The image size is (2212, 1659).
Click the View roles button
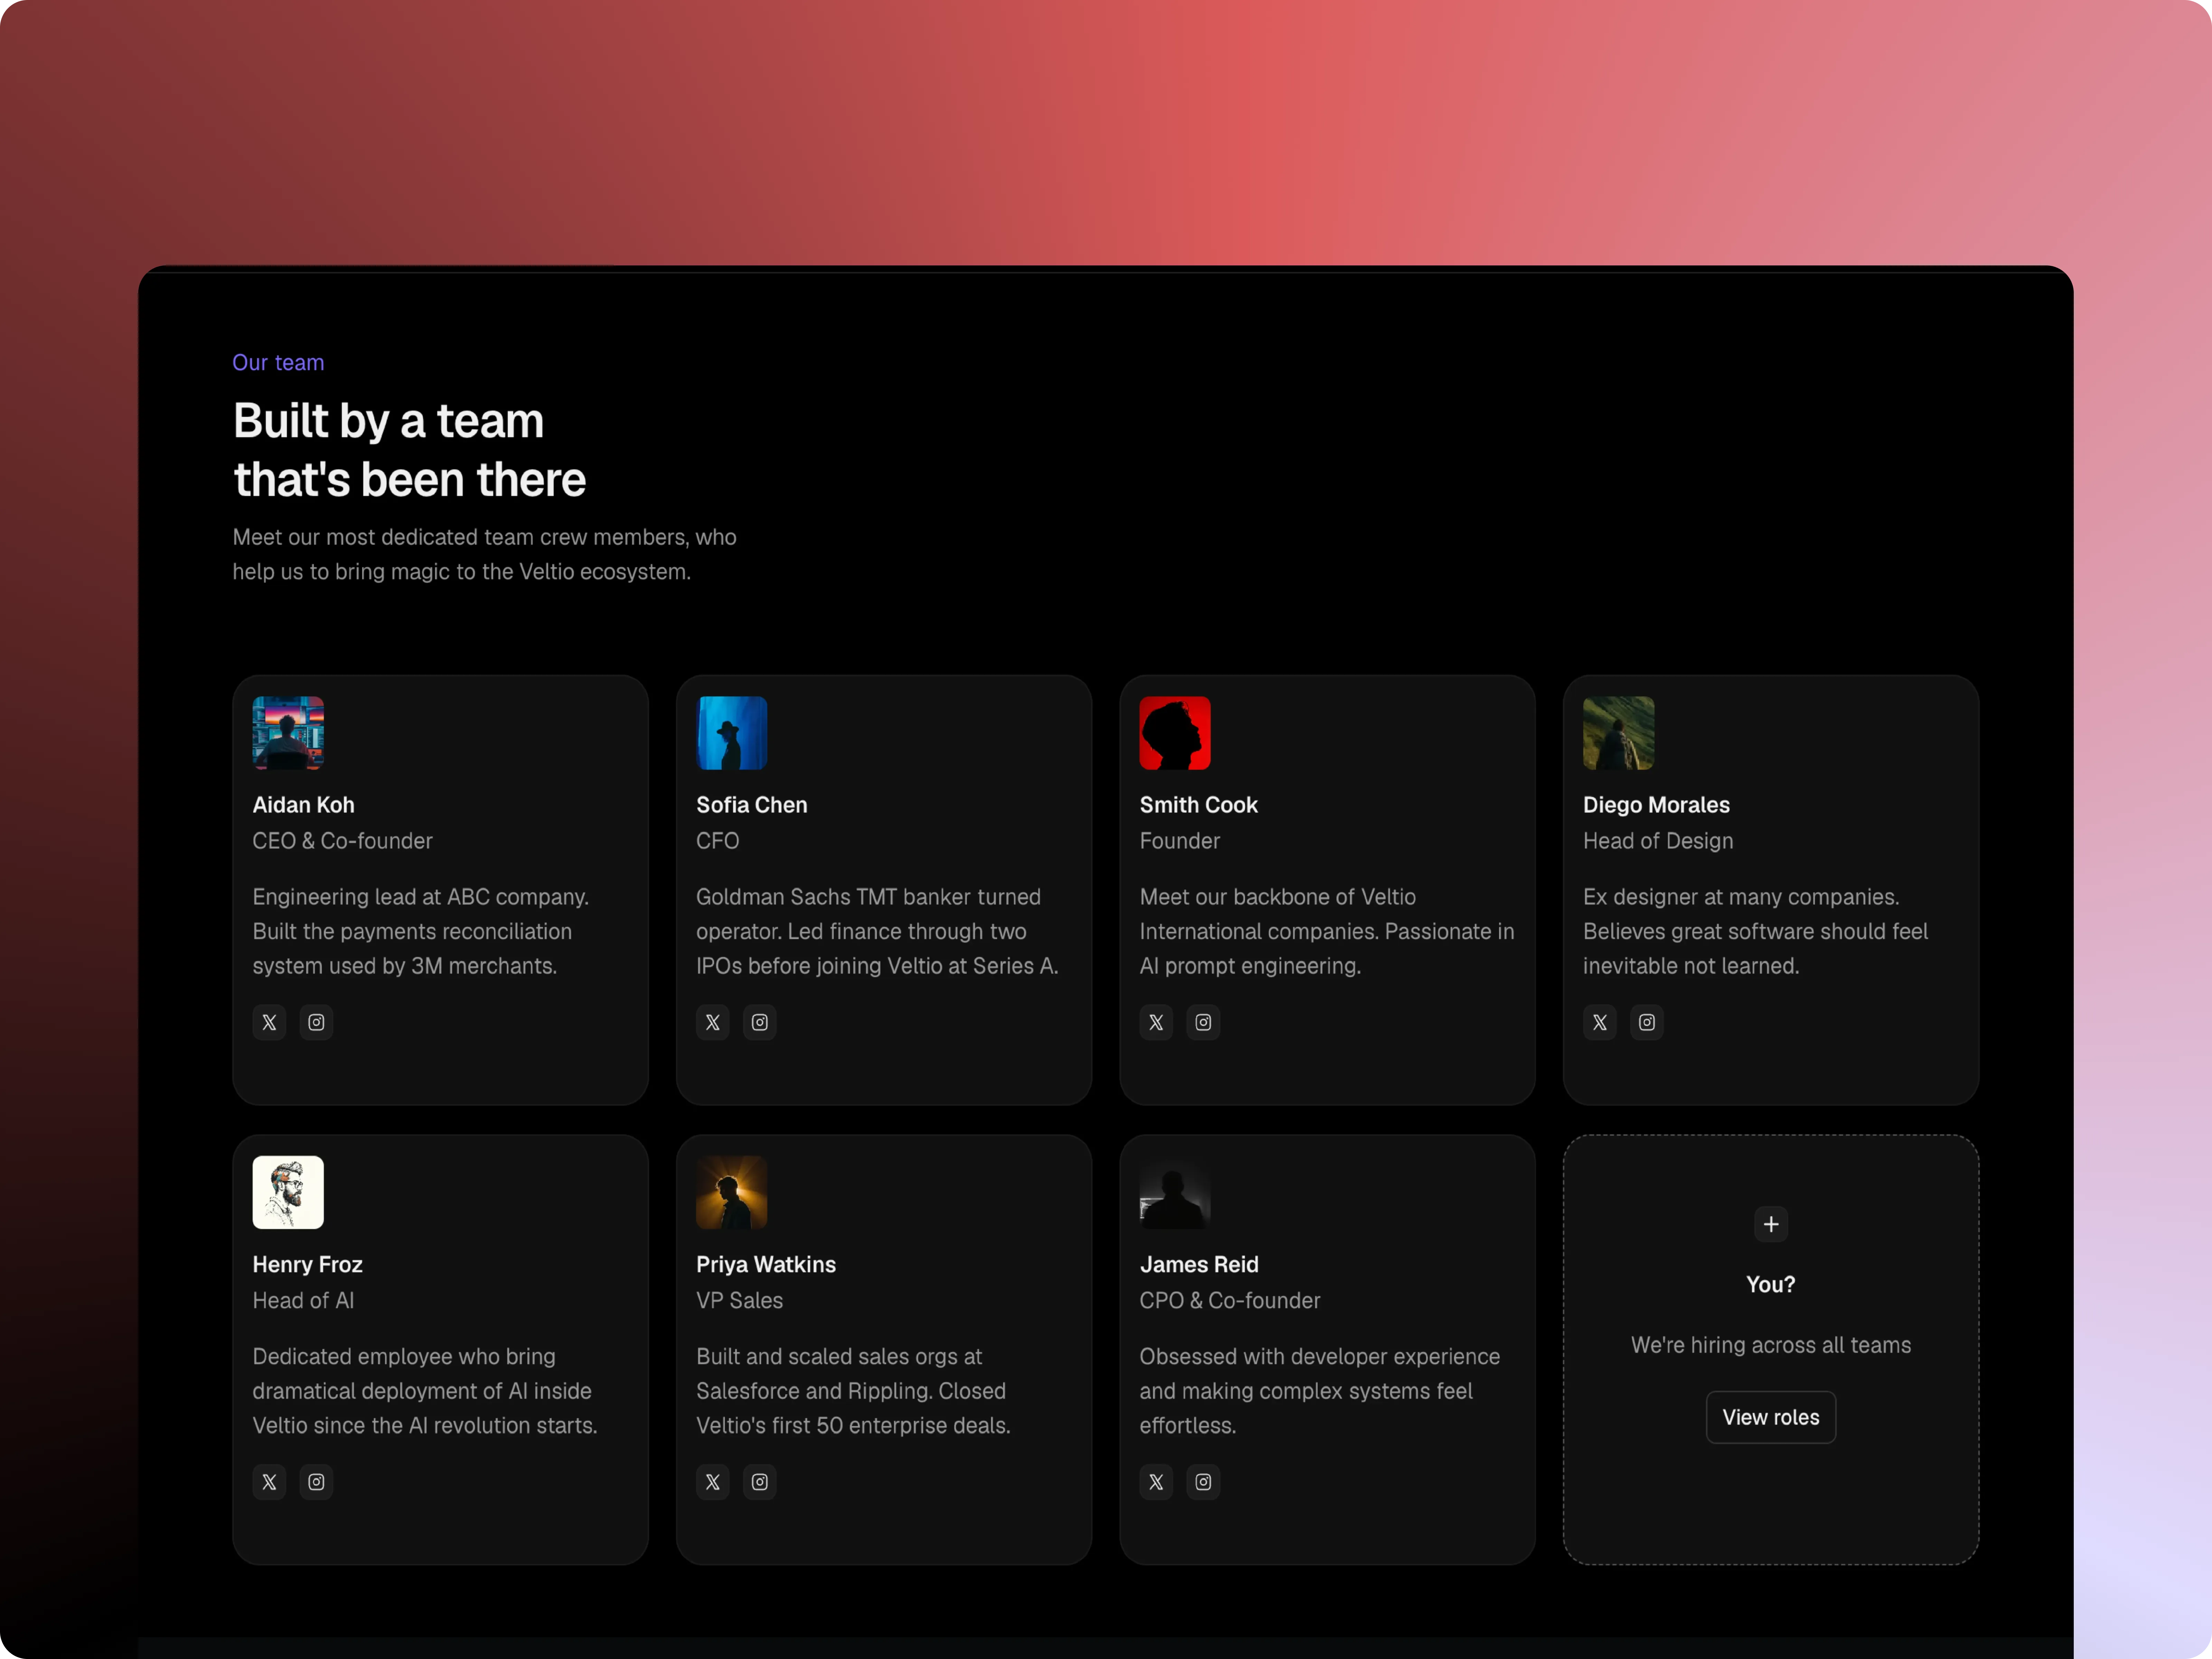[x=1771, y=1417]
